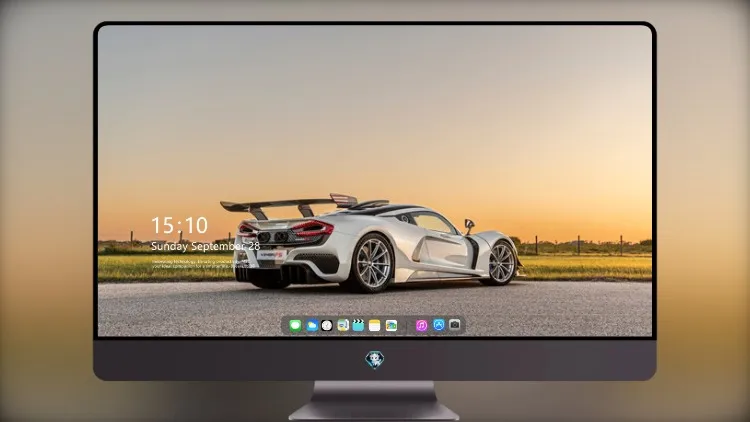Open the Photos gallery icon in dock
The height and width of the screenshot is (422, 750).
pyautogui.click(x=391, y=326)
